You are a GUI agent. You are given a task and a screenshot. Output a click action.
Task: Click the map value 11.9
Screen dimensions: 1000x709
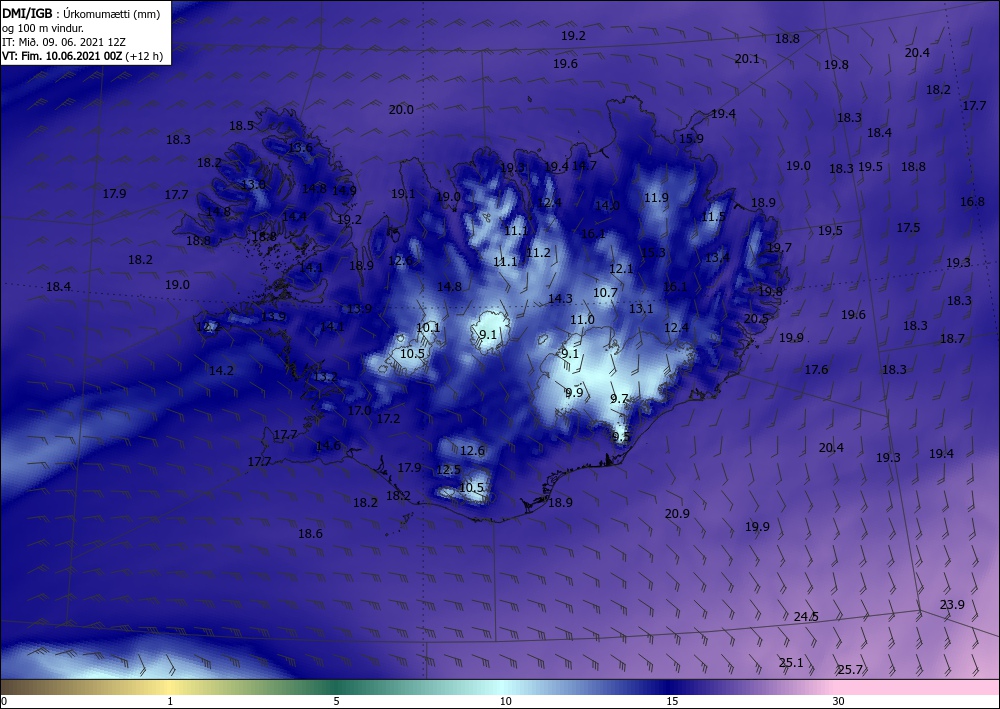pos(656,198)
